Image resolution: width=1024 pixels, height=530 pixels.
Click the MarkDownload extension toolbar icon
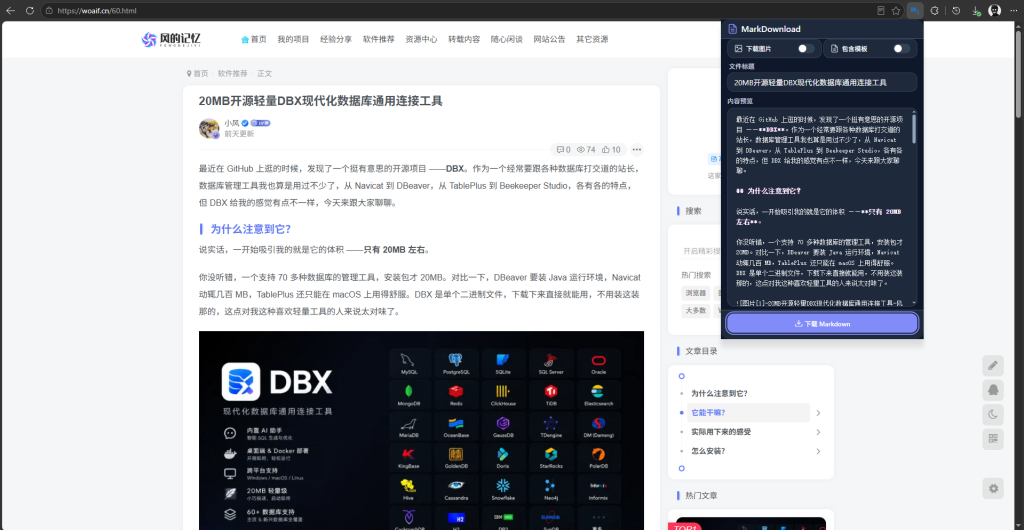pyautogui.click(x=916, y=10)
